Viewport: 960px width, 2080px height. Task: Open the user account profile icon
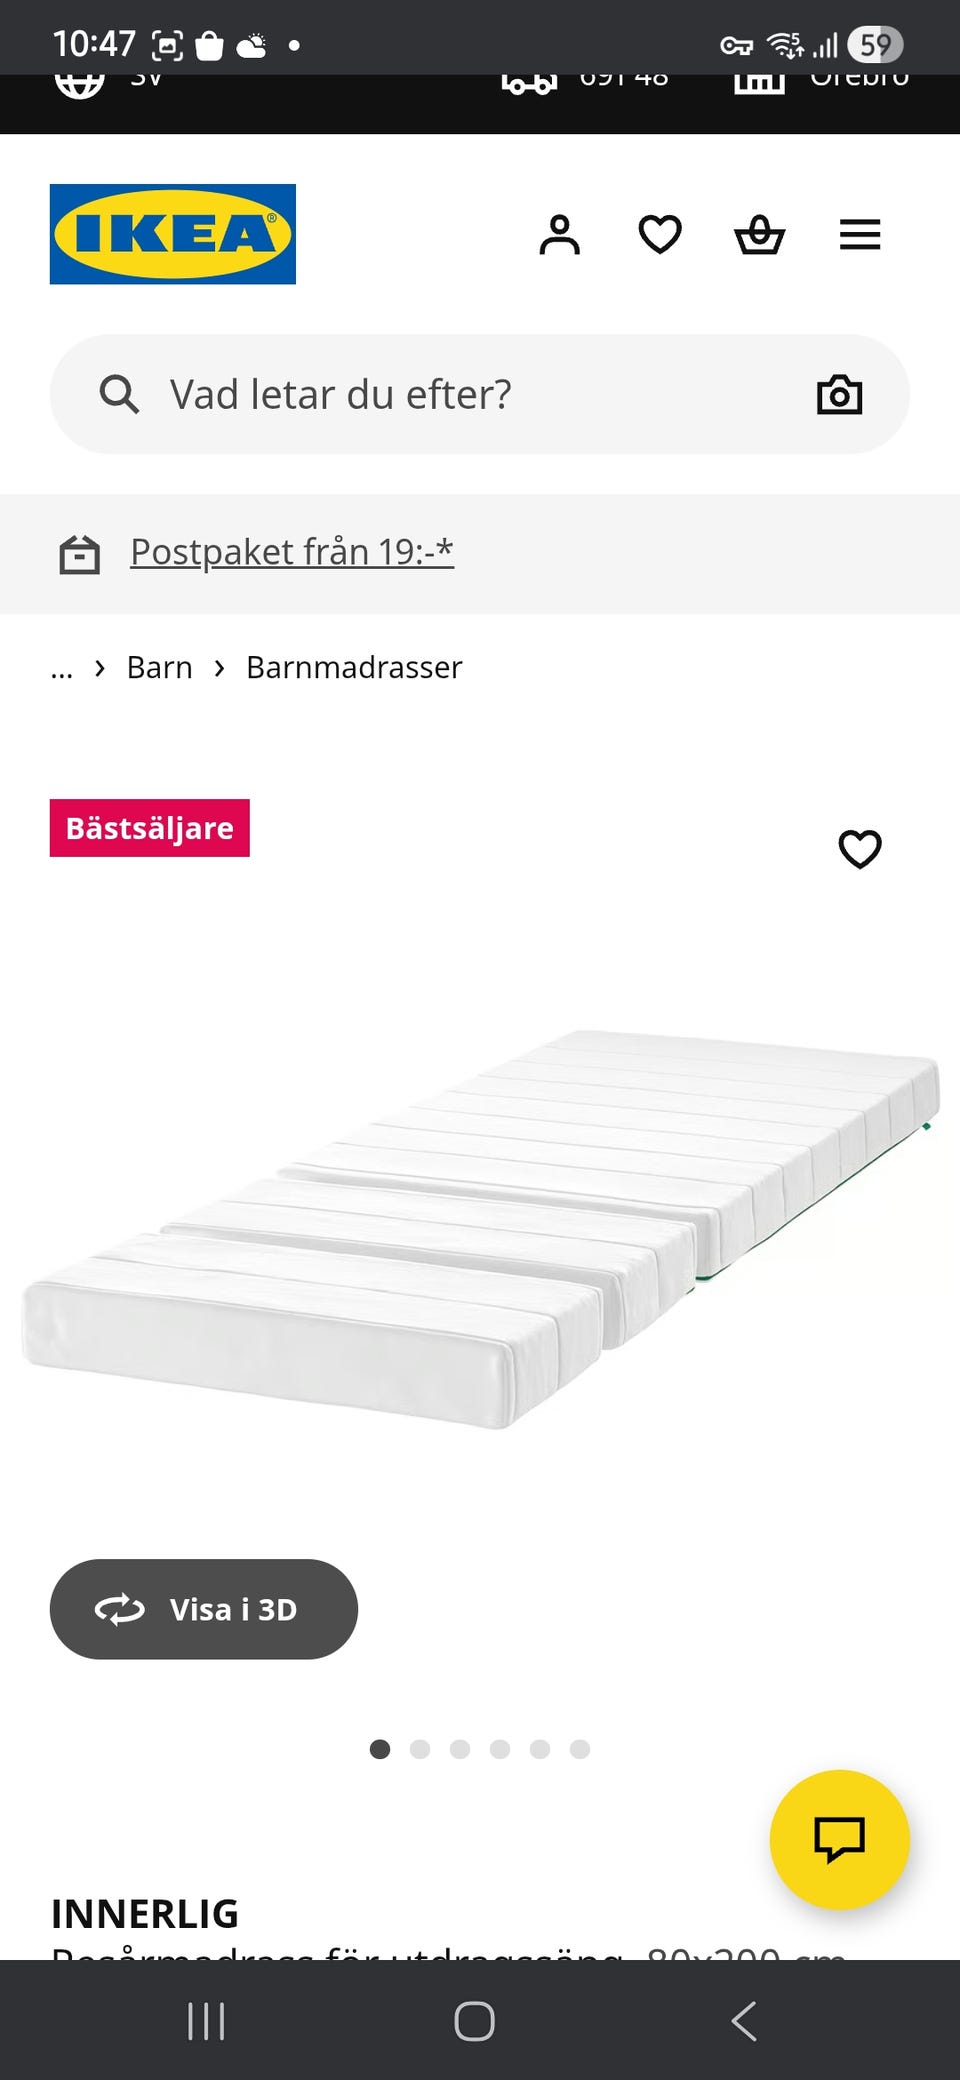(559, 235)
